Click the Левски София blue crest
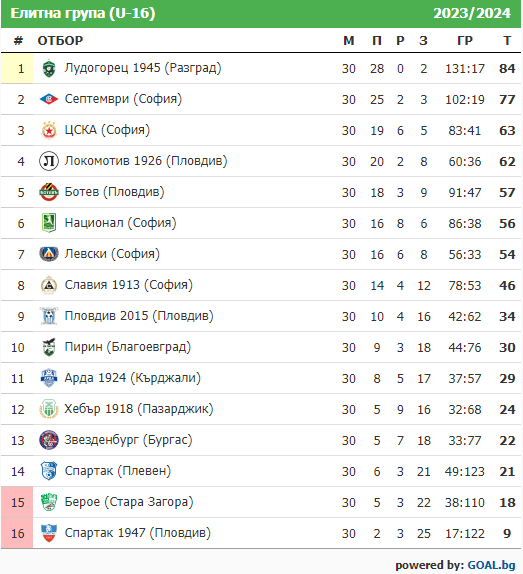The height and width of the screenshot is (574, 523). (49, 254)
